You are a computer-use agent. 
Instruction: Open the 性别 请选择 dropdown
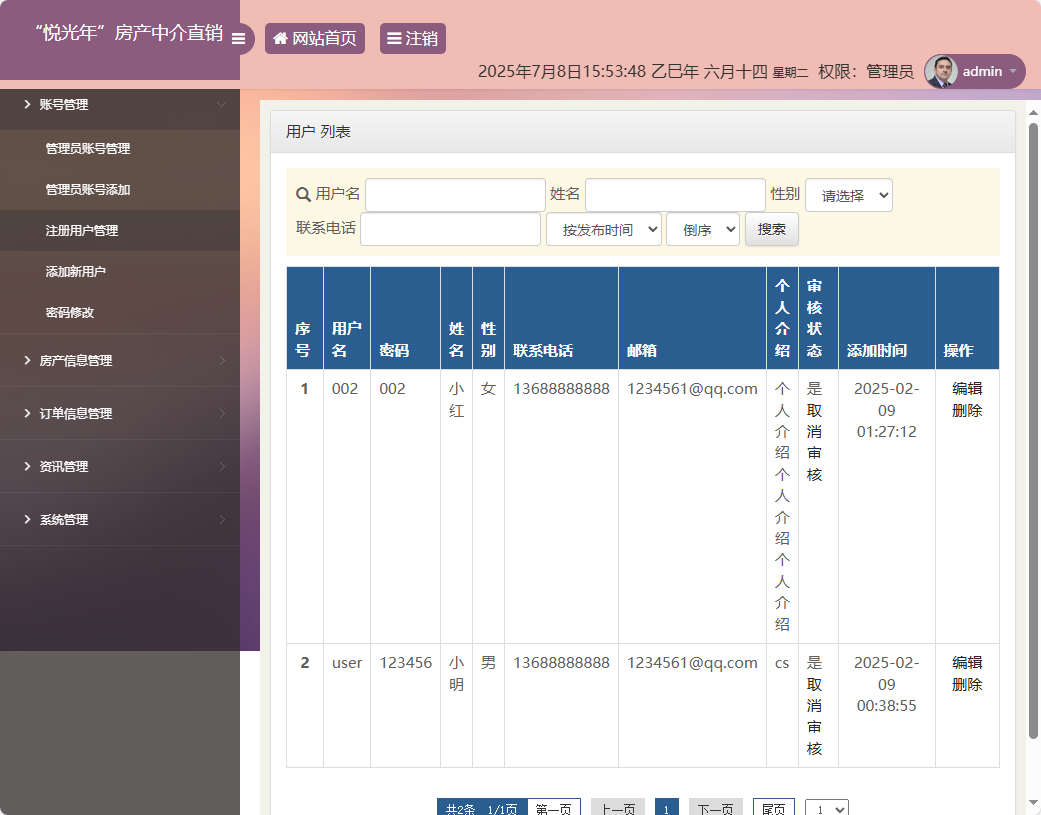tap(848, 194)
